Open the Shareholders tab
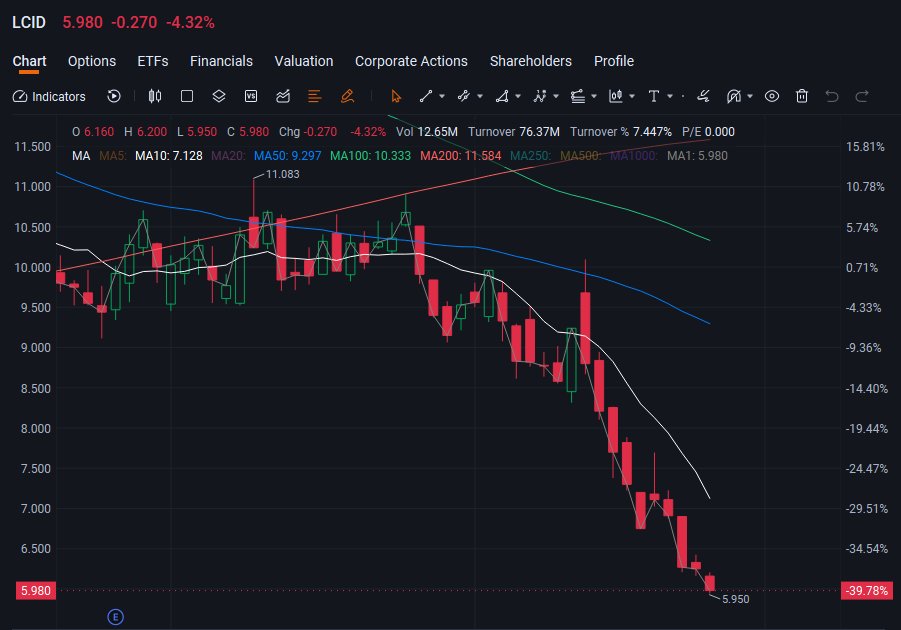The width and height of the screenshot is (901, 630). click(x=531, y=61)
